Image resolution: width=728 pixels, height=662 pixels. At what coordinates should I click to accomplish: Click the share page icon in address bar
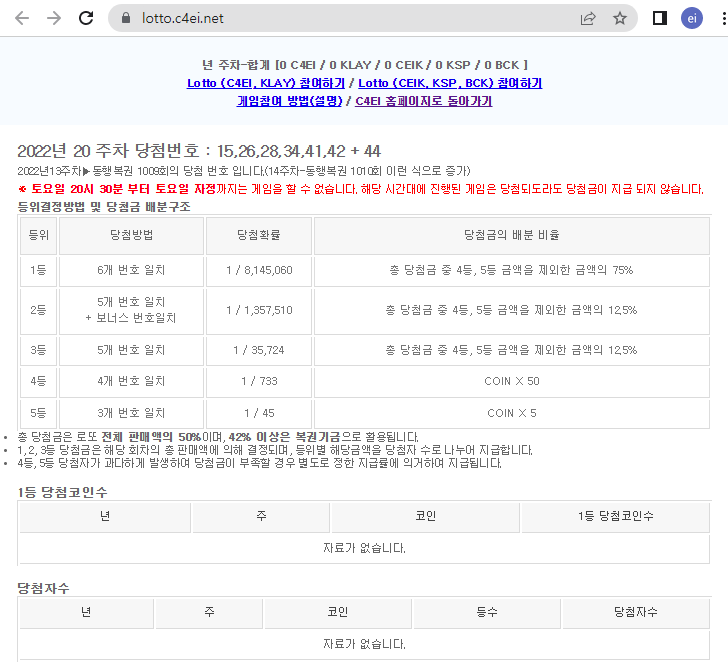(x=588, y=18)
